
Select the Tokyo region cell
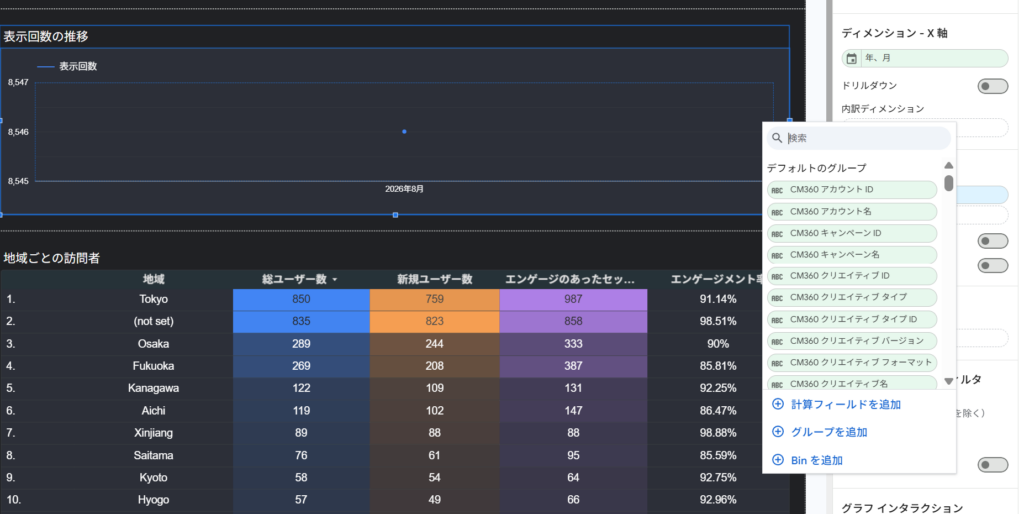coord(153,299)
